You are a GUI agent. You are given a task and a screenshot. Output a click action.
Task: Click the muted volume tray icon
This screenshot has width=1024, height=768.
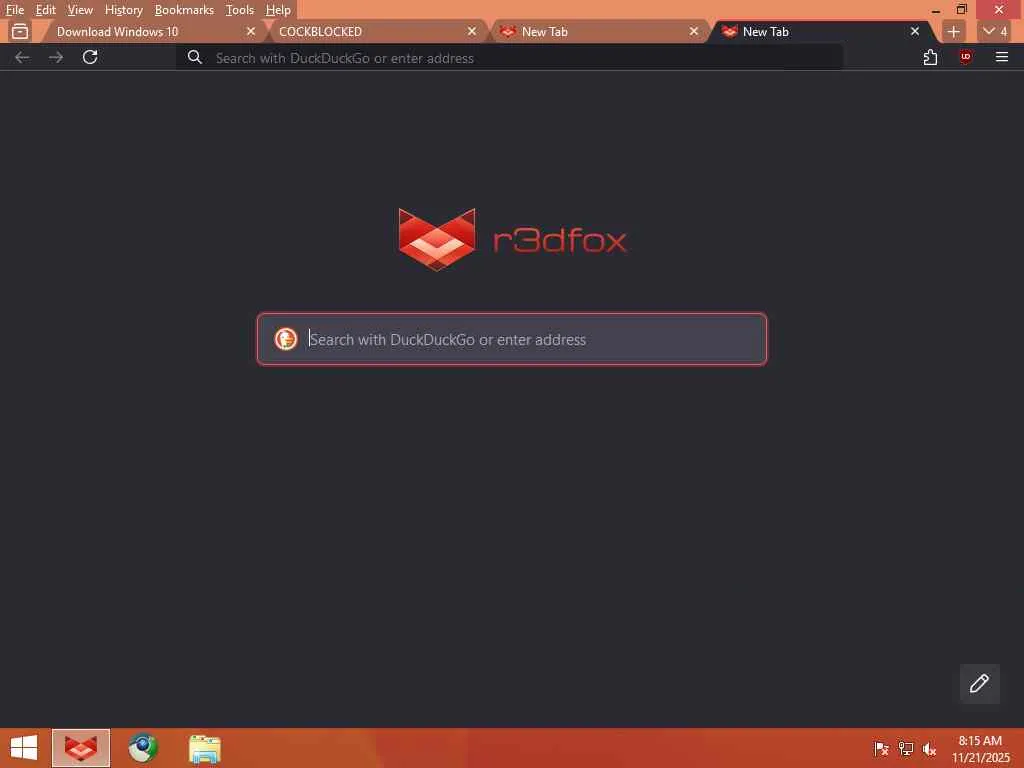click(x=929, y=748)
